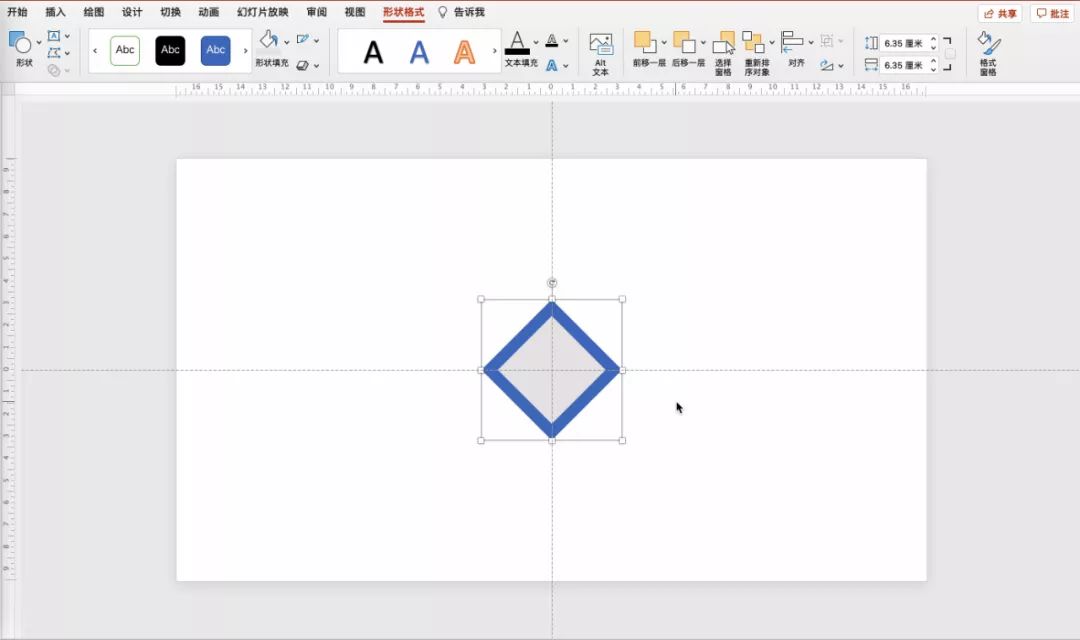The height and width of the screenshot is (640, 1080).
Task: Click the shape outline pen icon
Action: coord(302,40)
